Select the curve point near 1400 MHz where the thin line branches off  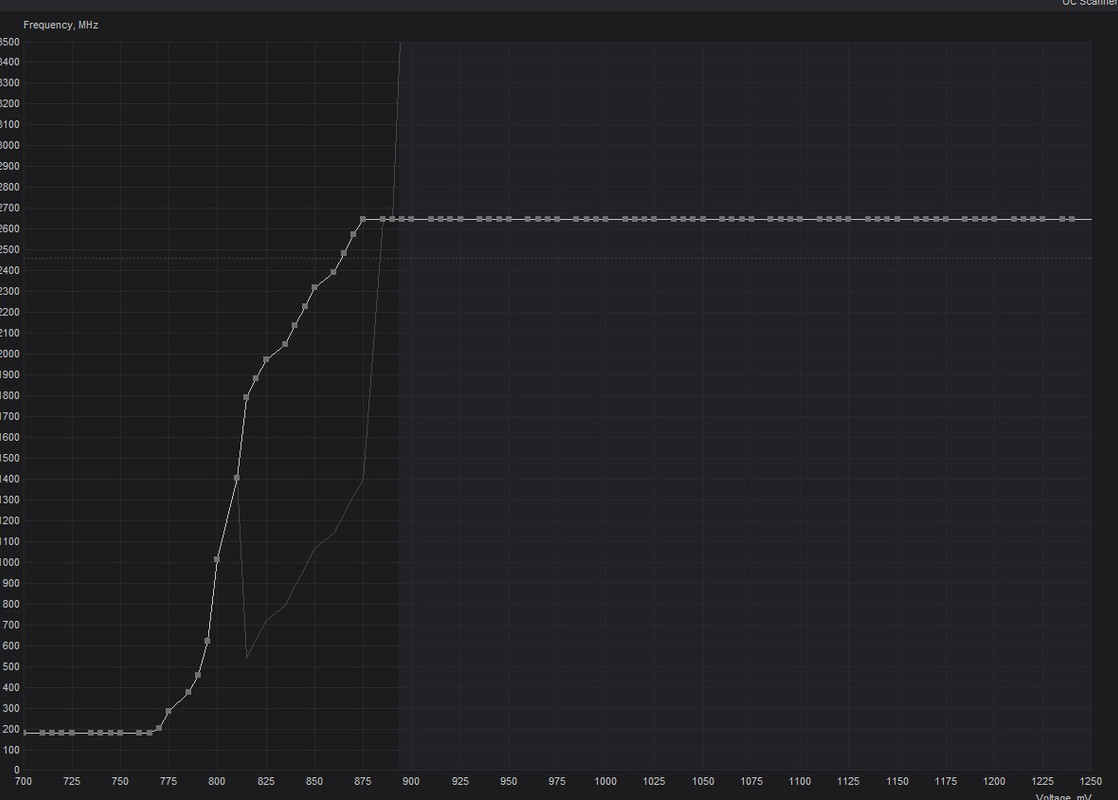pos(237,478)
